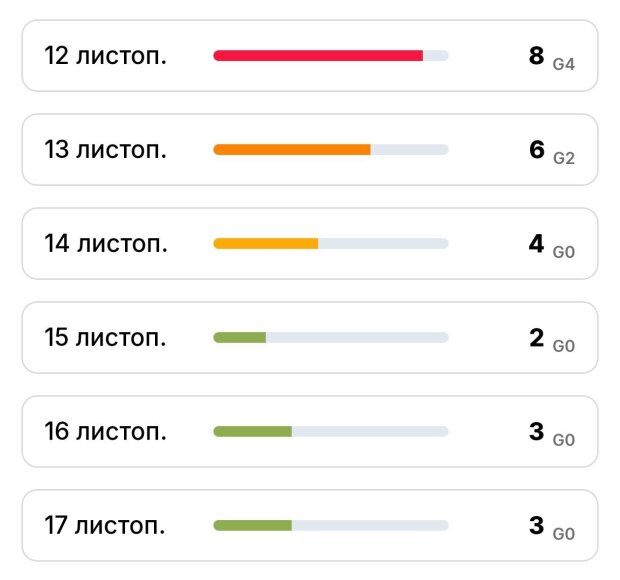Pick the "16 листоп." date label
The image size is (620, 580).
pyautogui.click(x=105, y=431)
